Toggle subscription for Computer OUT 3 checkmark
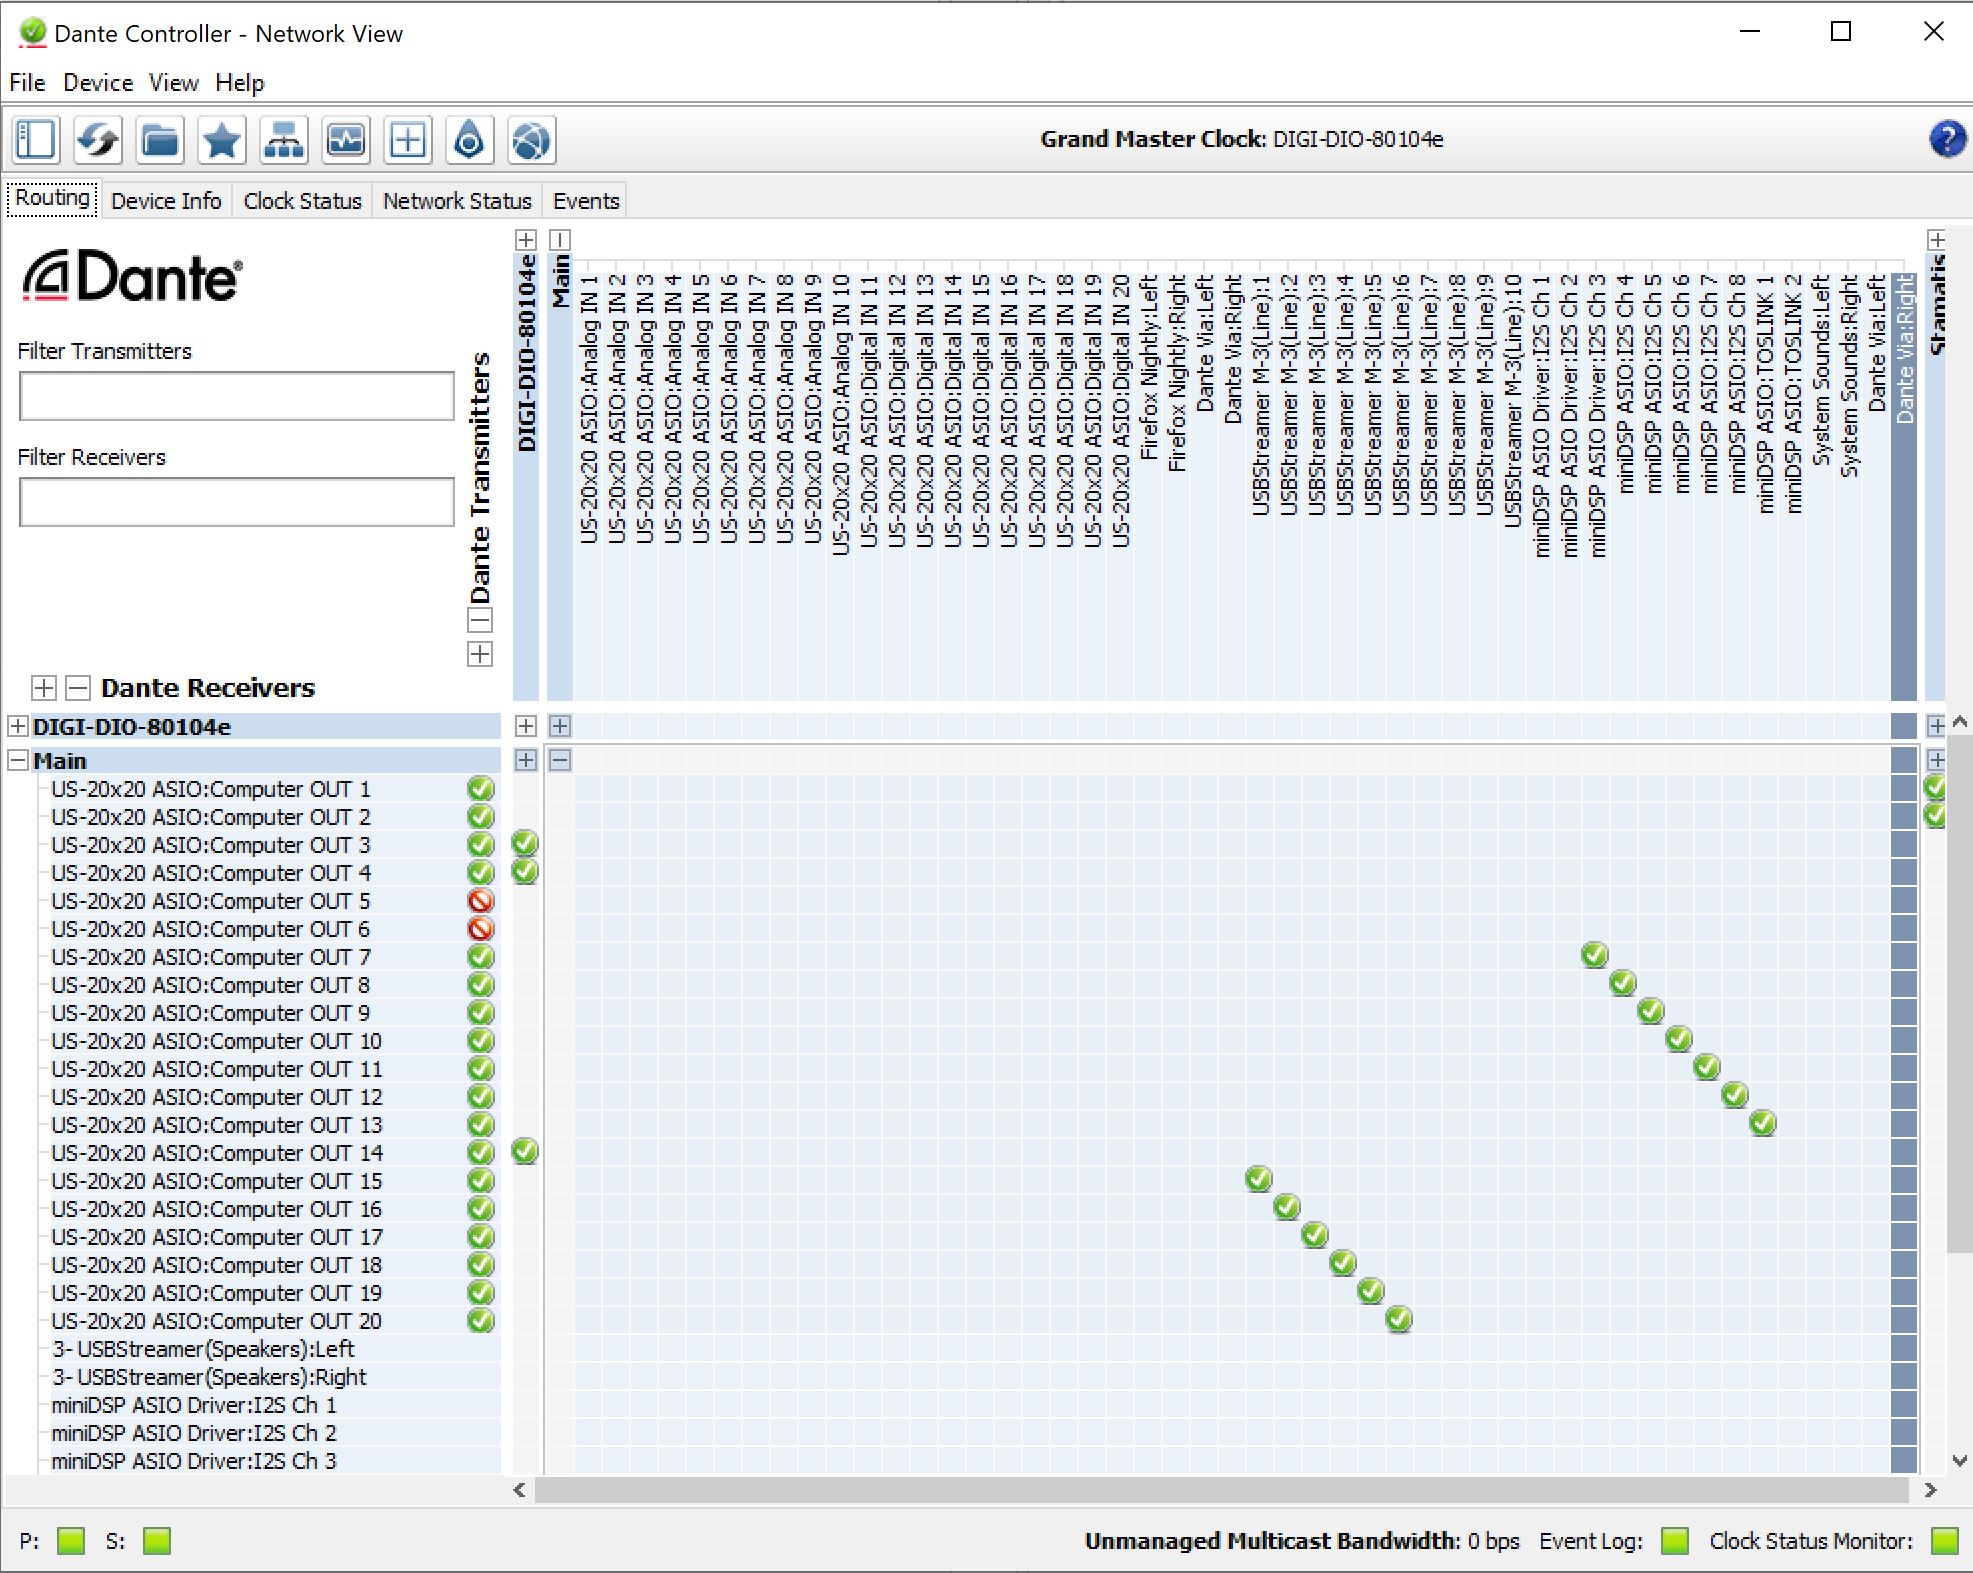Image resolution: width=1973 pixels, height=1573 pixels. pyautogui.click(x=525, y=844)
